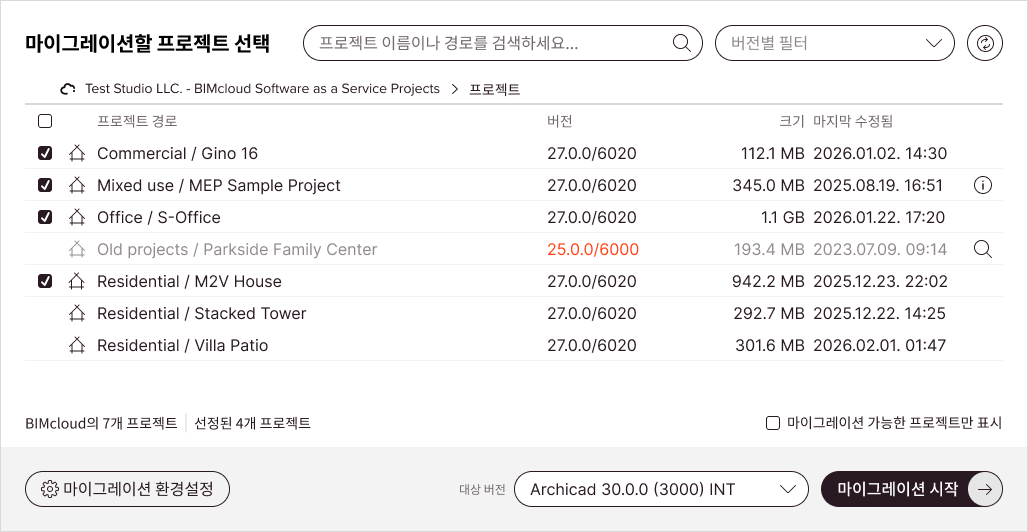Uncheck Commercial / Gino 16 checkbox

click(45, 153)
